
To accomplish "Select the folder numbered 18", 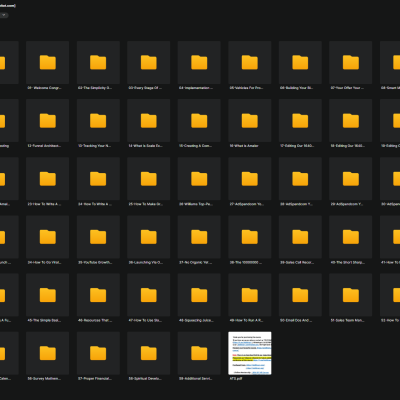I will point(351,121).
